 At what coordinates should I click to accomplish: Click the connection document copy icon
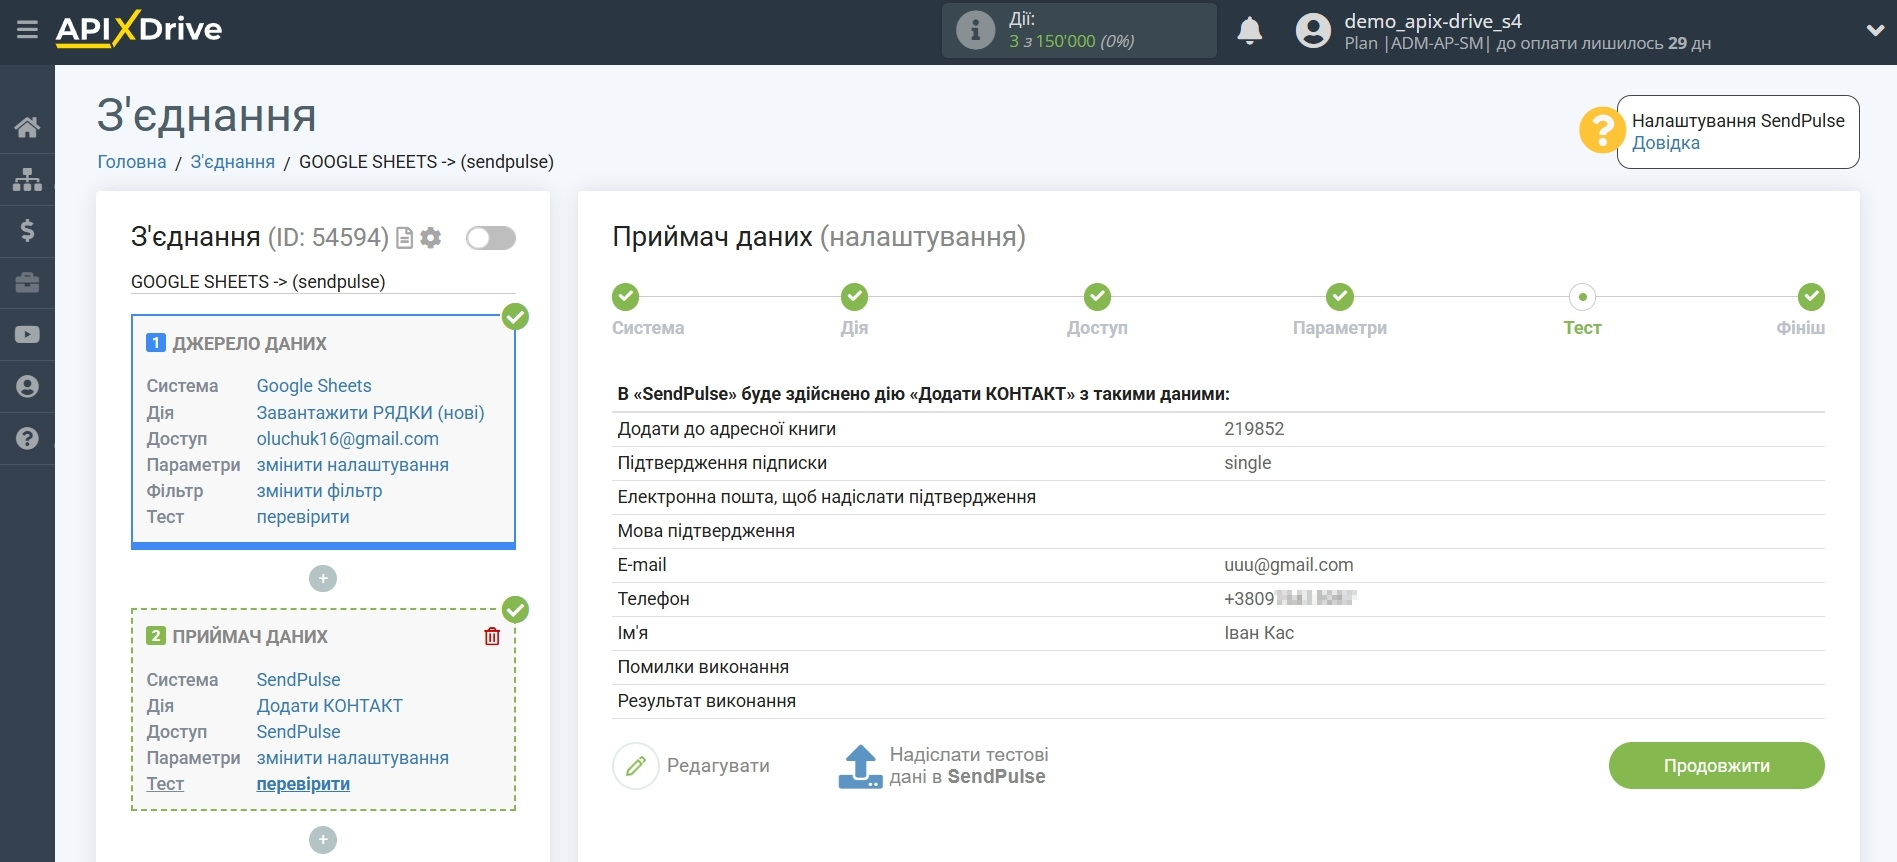click(x=405, y=238)
